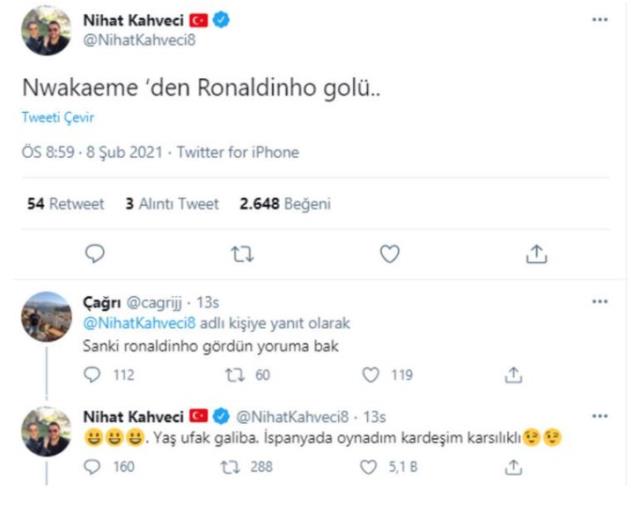View the 2.648 Beğeni list
Screen dimensions: 640x509
tap(285, 204)
